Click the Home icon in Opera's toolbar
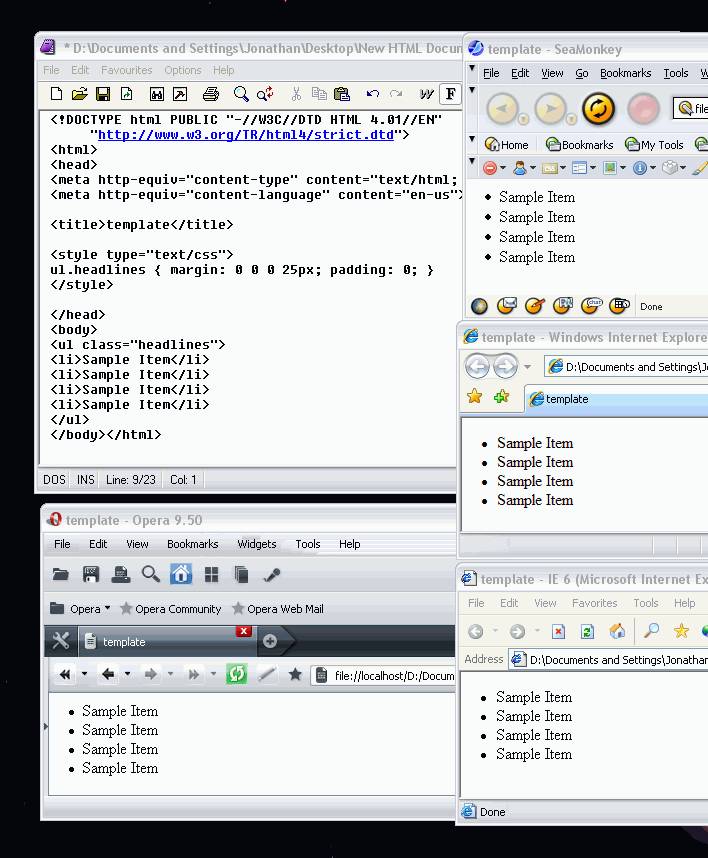 181,574
